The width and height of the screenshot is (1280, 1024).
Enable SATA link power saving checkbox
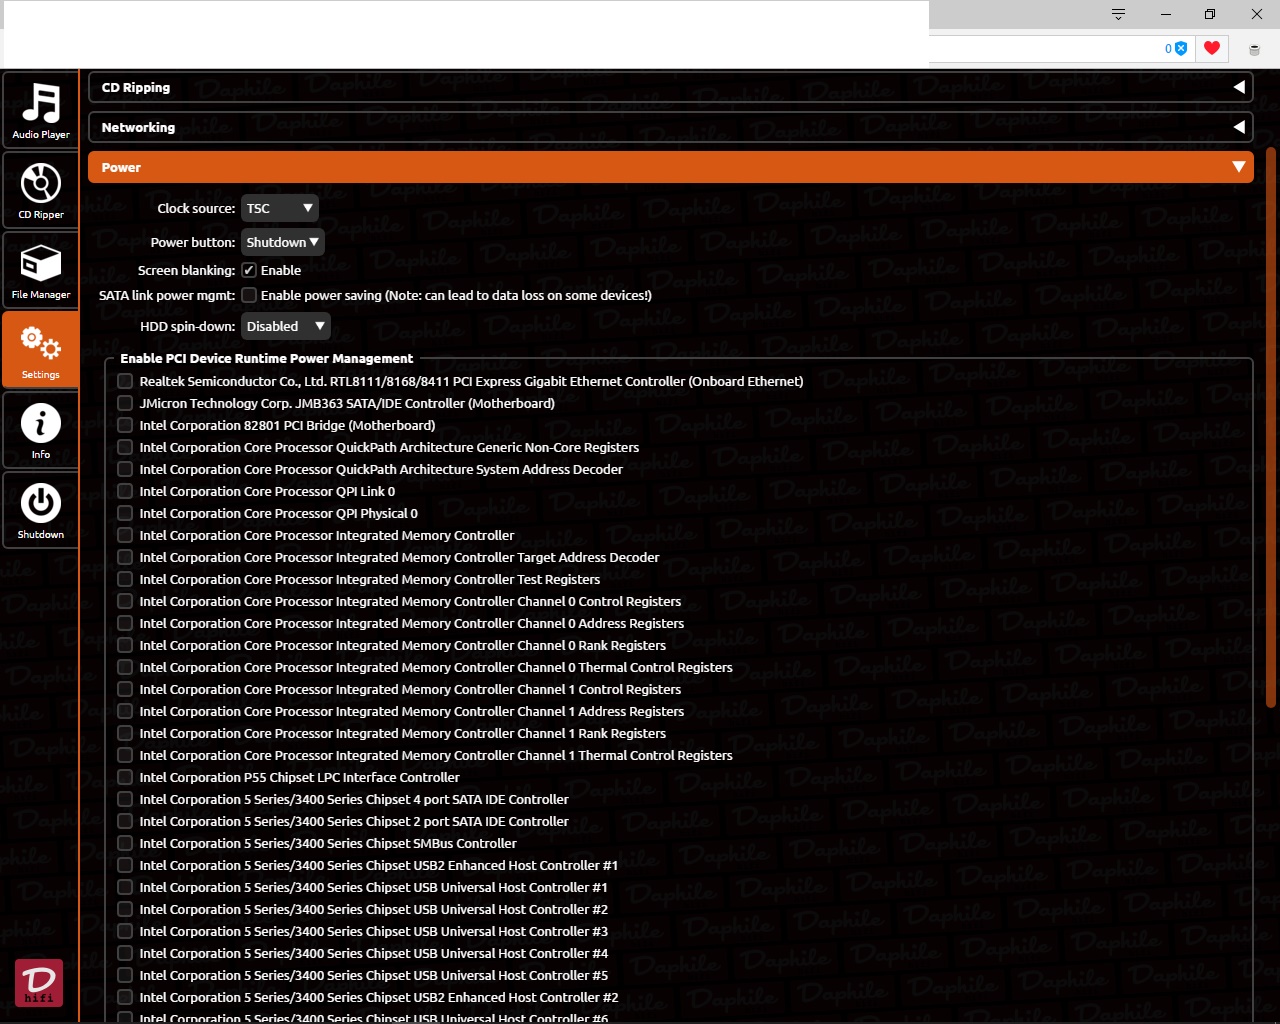coord(249,295)
